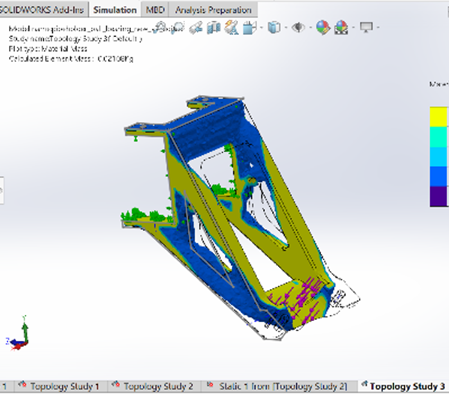Open the MBD ribbon tab

[x=155, y=10]
